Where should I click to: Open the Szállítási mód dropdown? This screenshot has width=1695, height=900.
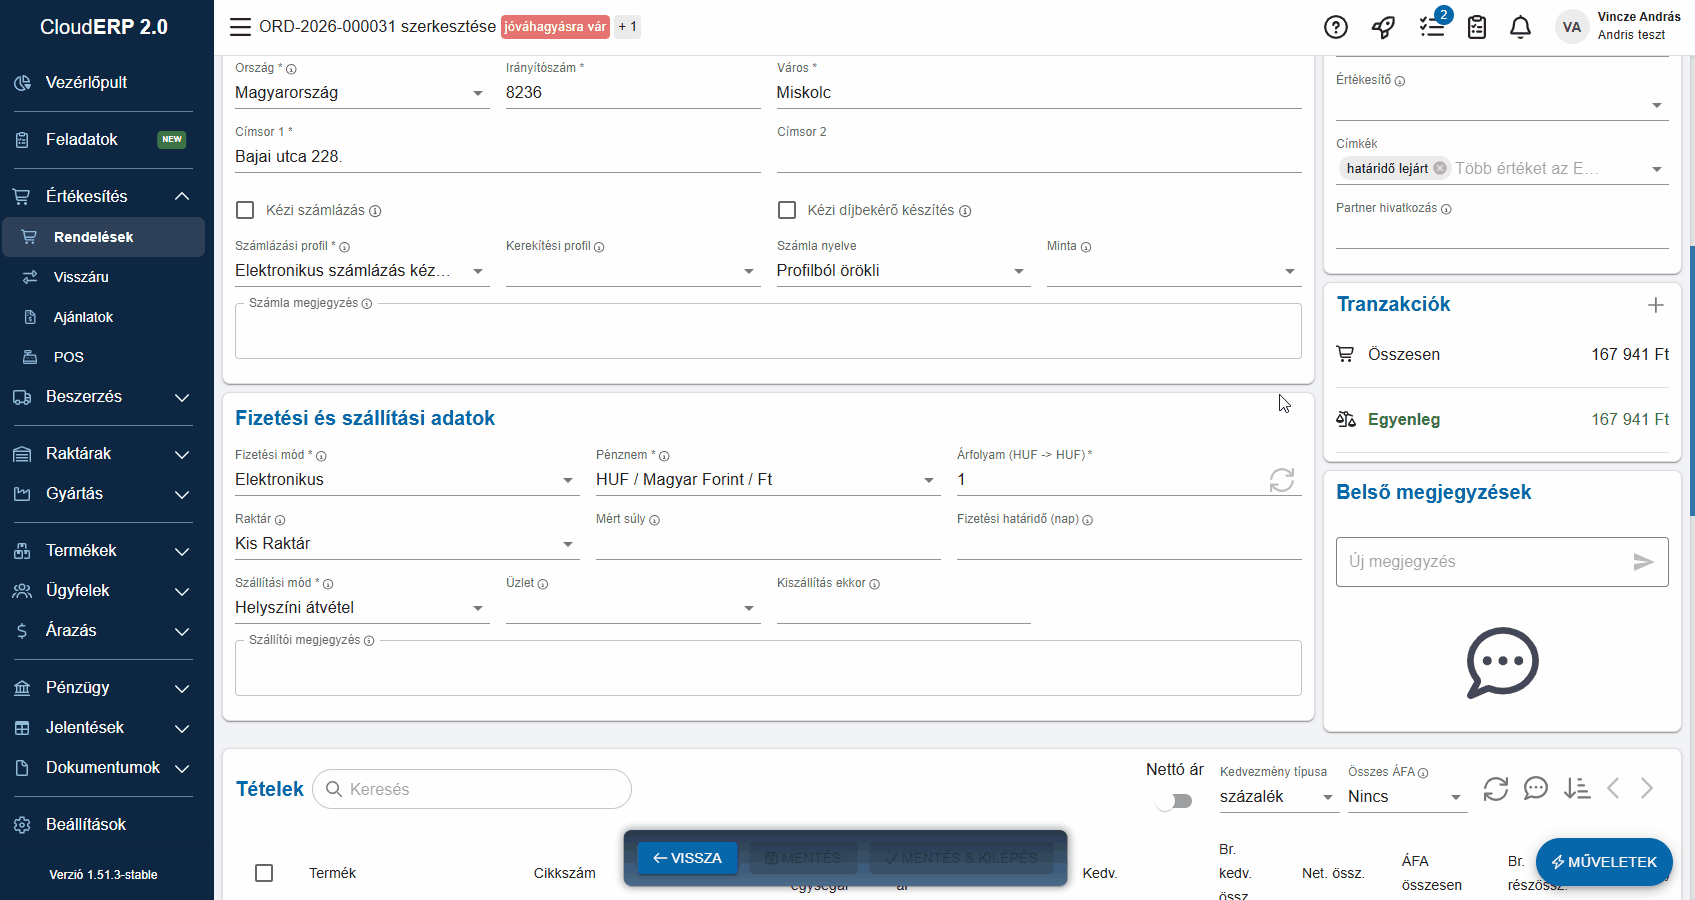(x=361, y=608)
